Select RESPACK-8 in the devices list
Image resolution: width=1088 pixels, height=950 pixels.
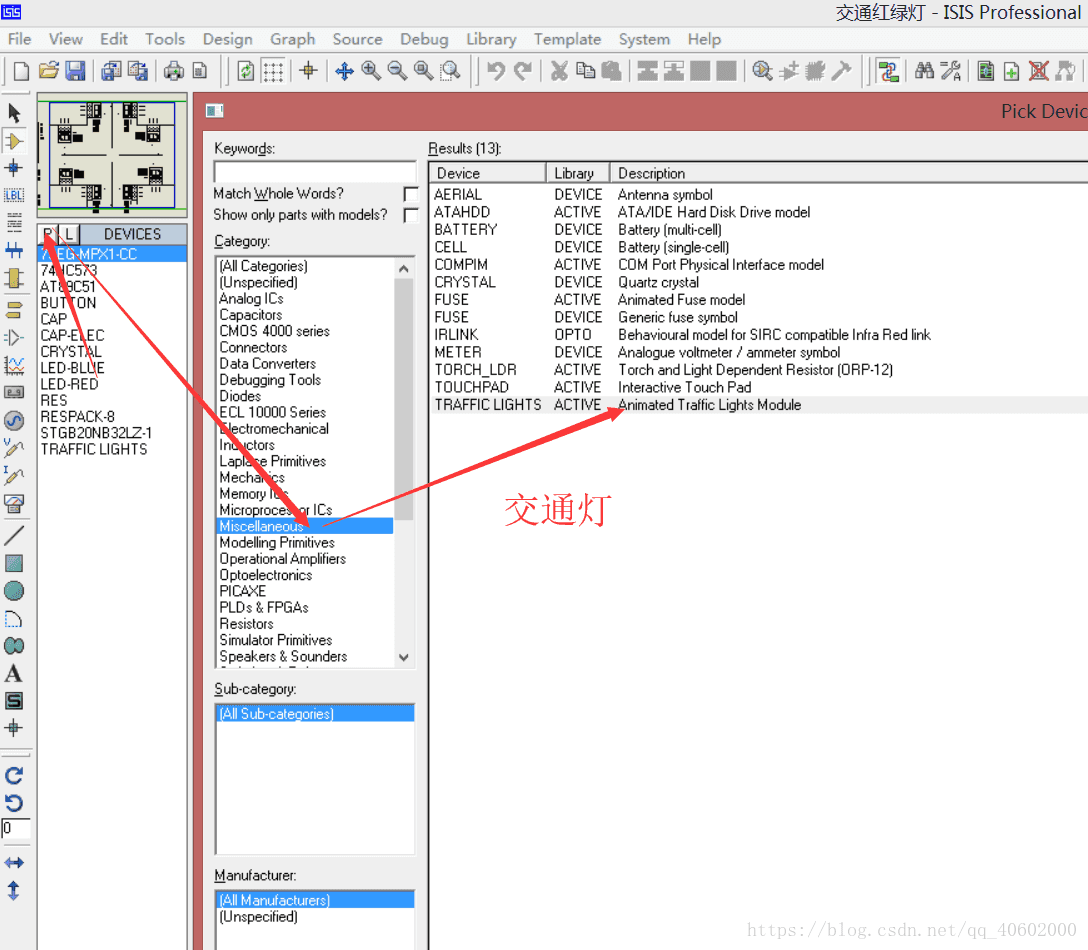112,416
